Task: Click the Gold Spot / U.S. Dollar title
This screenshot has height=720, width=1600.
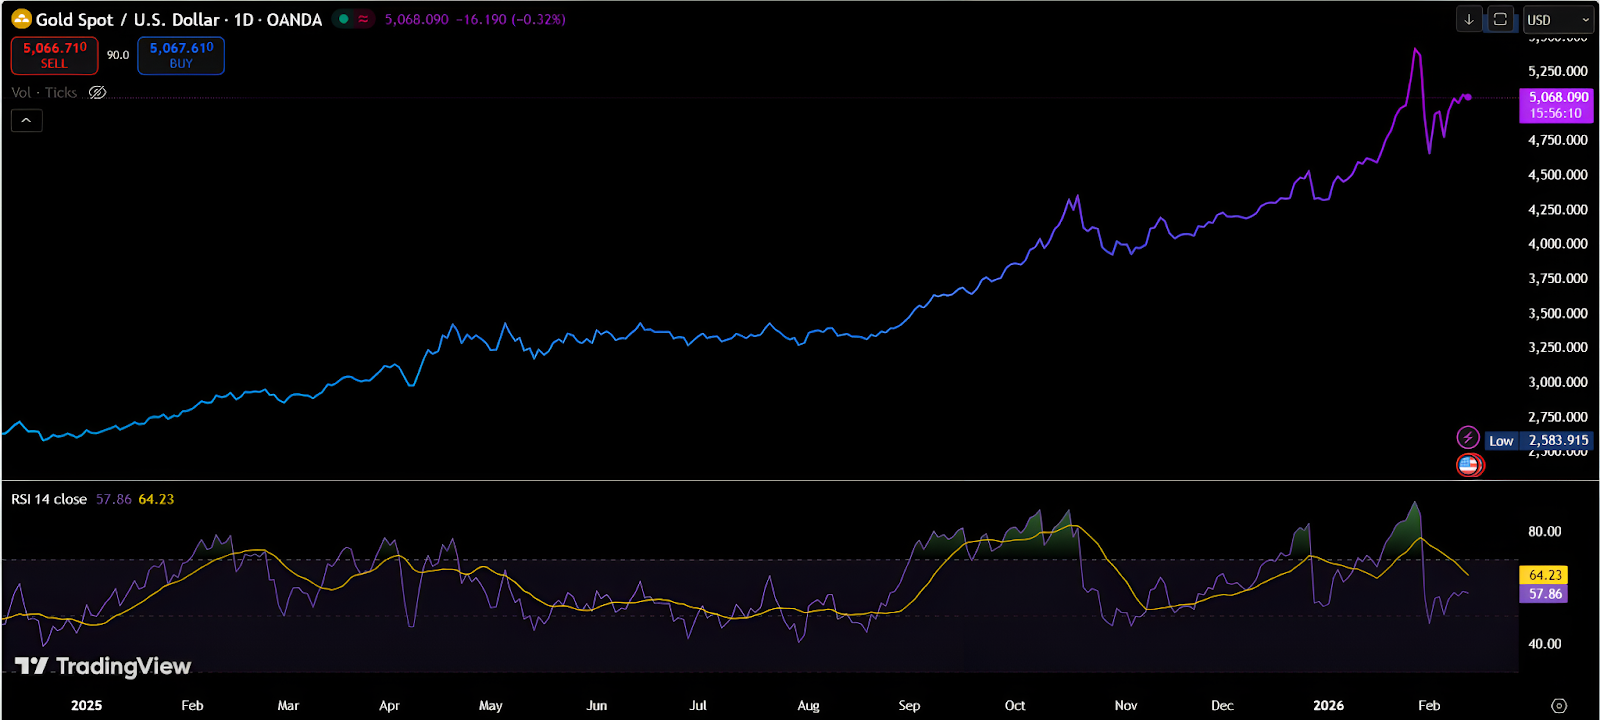Action: point(127,20)
